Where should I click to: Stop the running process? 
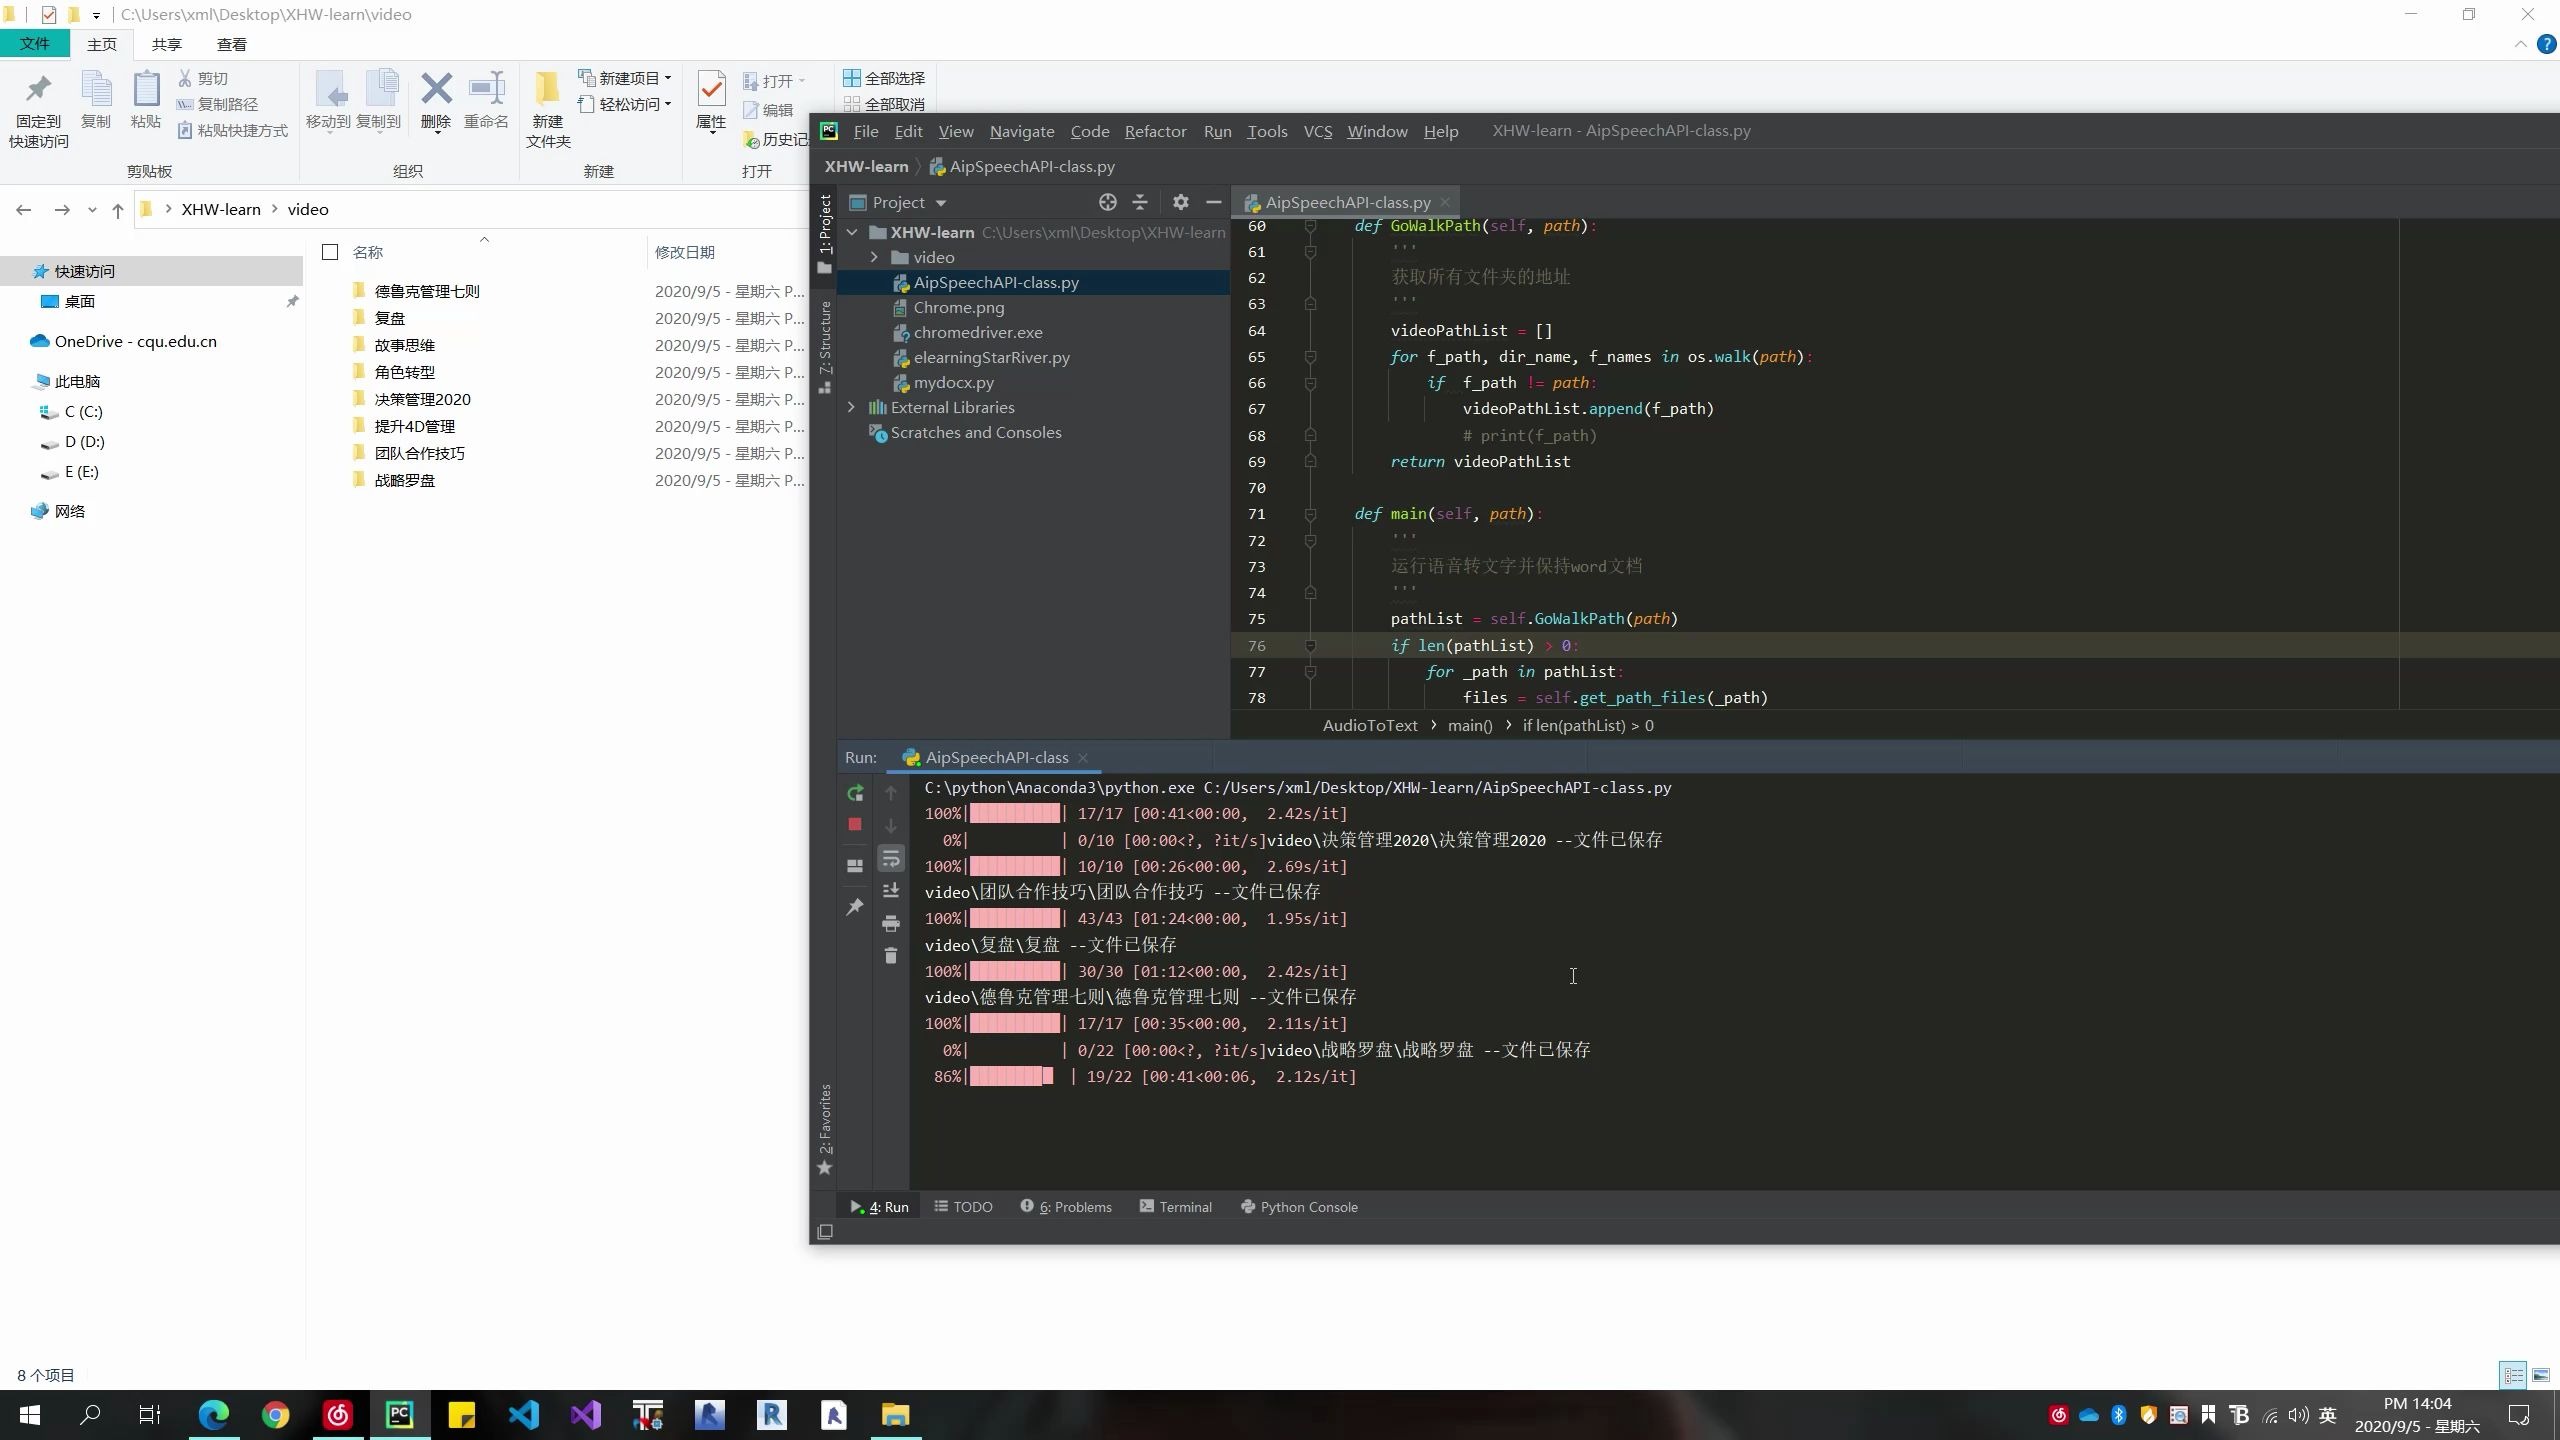[x=855, y=825]
